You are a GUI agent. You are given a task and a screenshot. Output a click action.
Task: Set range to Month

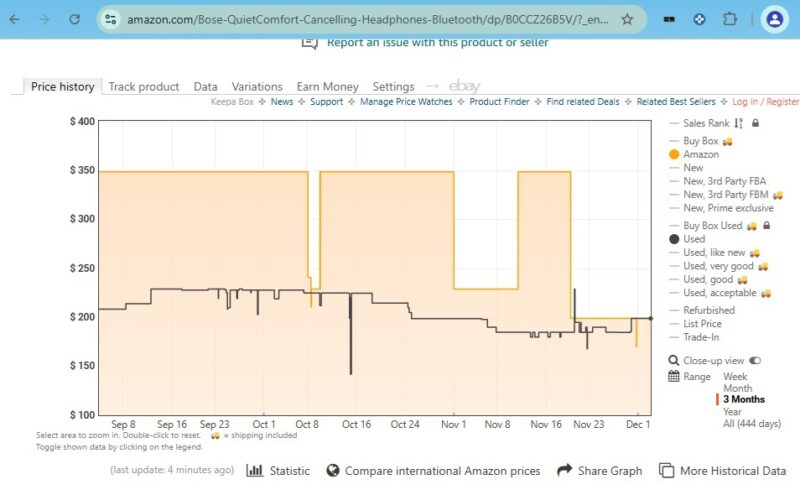click(737, 388)
